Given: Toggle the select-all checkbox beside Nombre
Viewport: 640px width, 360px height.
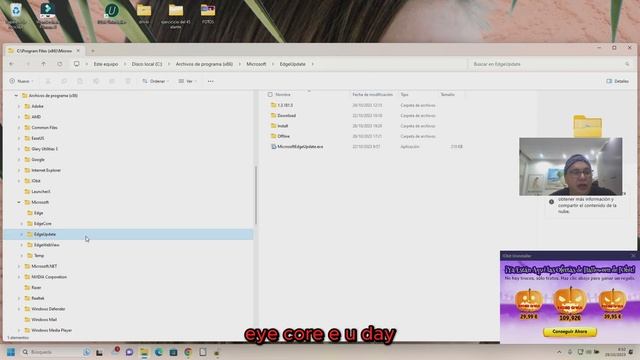Looking at the screenshot, I should [x=270, y=94].
